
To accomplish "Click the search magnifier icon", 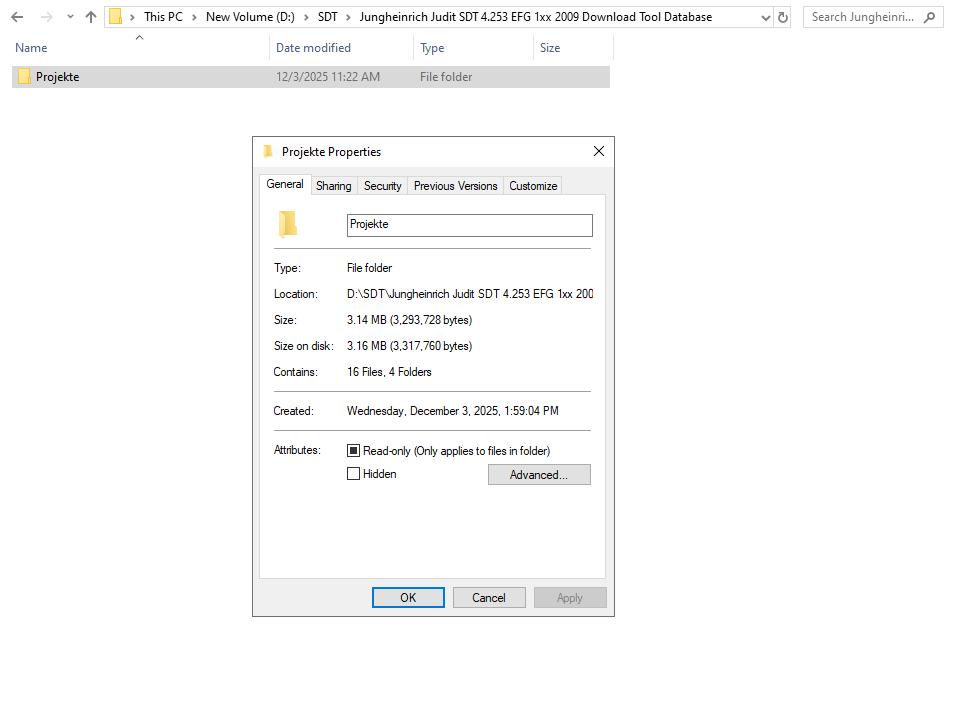I will (929, 17).
